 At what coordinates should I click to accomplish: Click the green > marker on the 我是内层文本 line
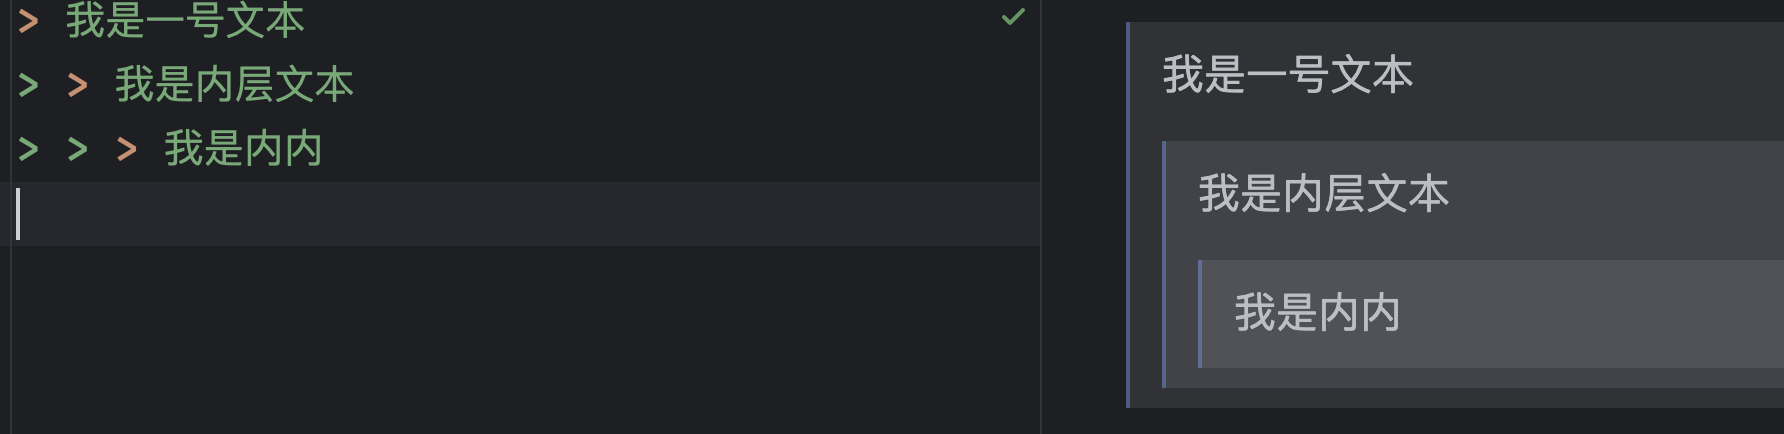pyautogui.click(x=29, y=85)
